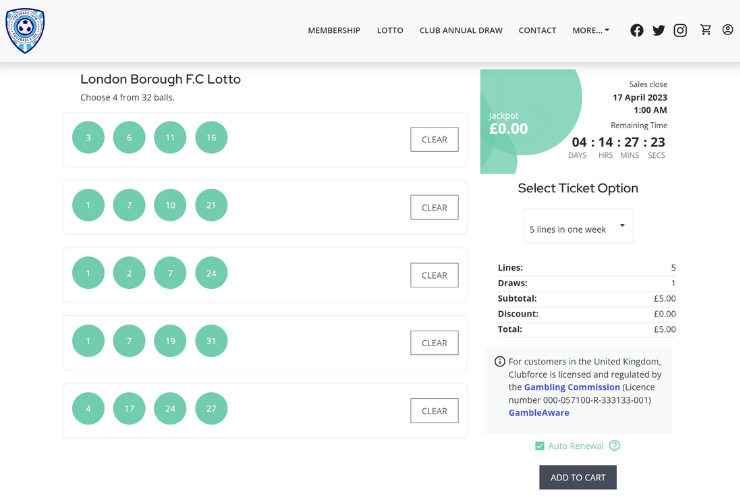Image resolution: width=740 pixels, height=500 pixels.
Task: Open the user account icon
Action: point(727,30)
